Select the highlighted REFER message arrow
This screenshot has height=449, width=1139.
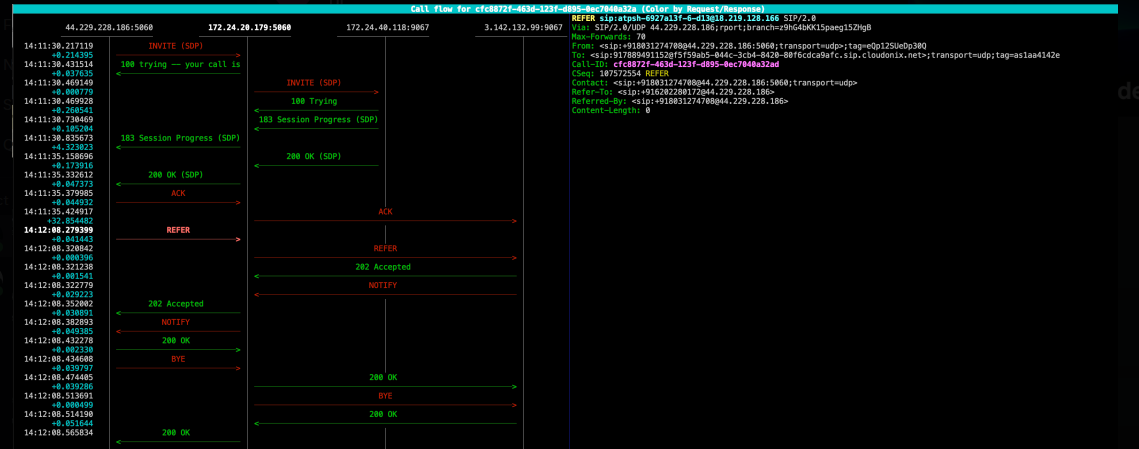[178, 231]
